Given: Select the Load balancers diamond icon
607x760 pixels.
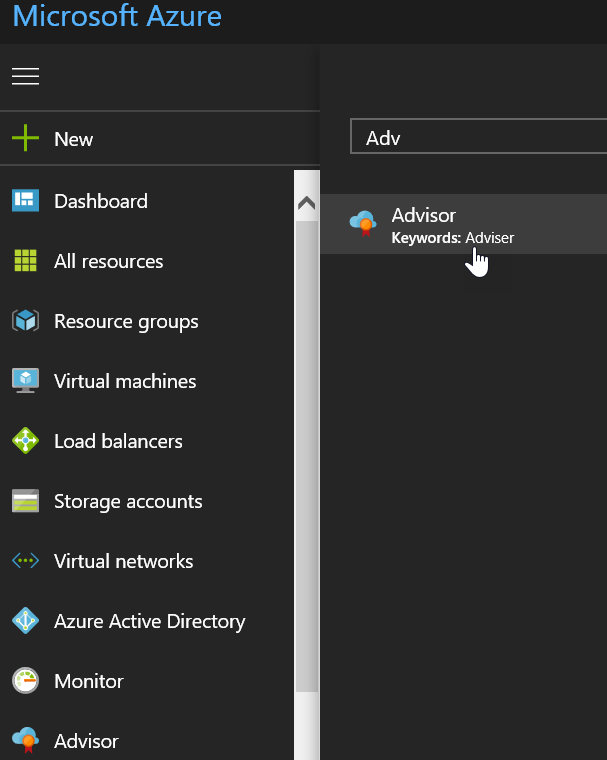Looking at the screenshot, I should click(x=25, y=441).
